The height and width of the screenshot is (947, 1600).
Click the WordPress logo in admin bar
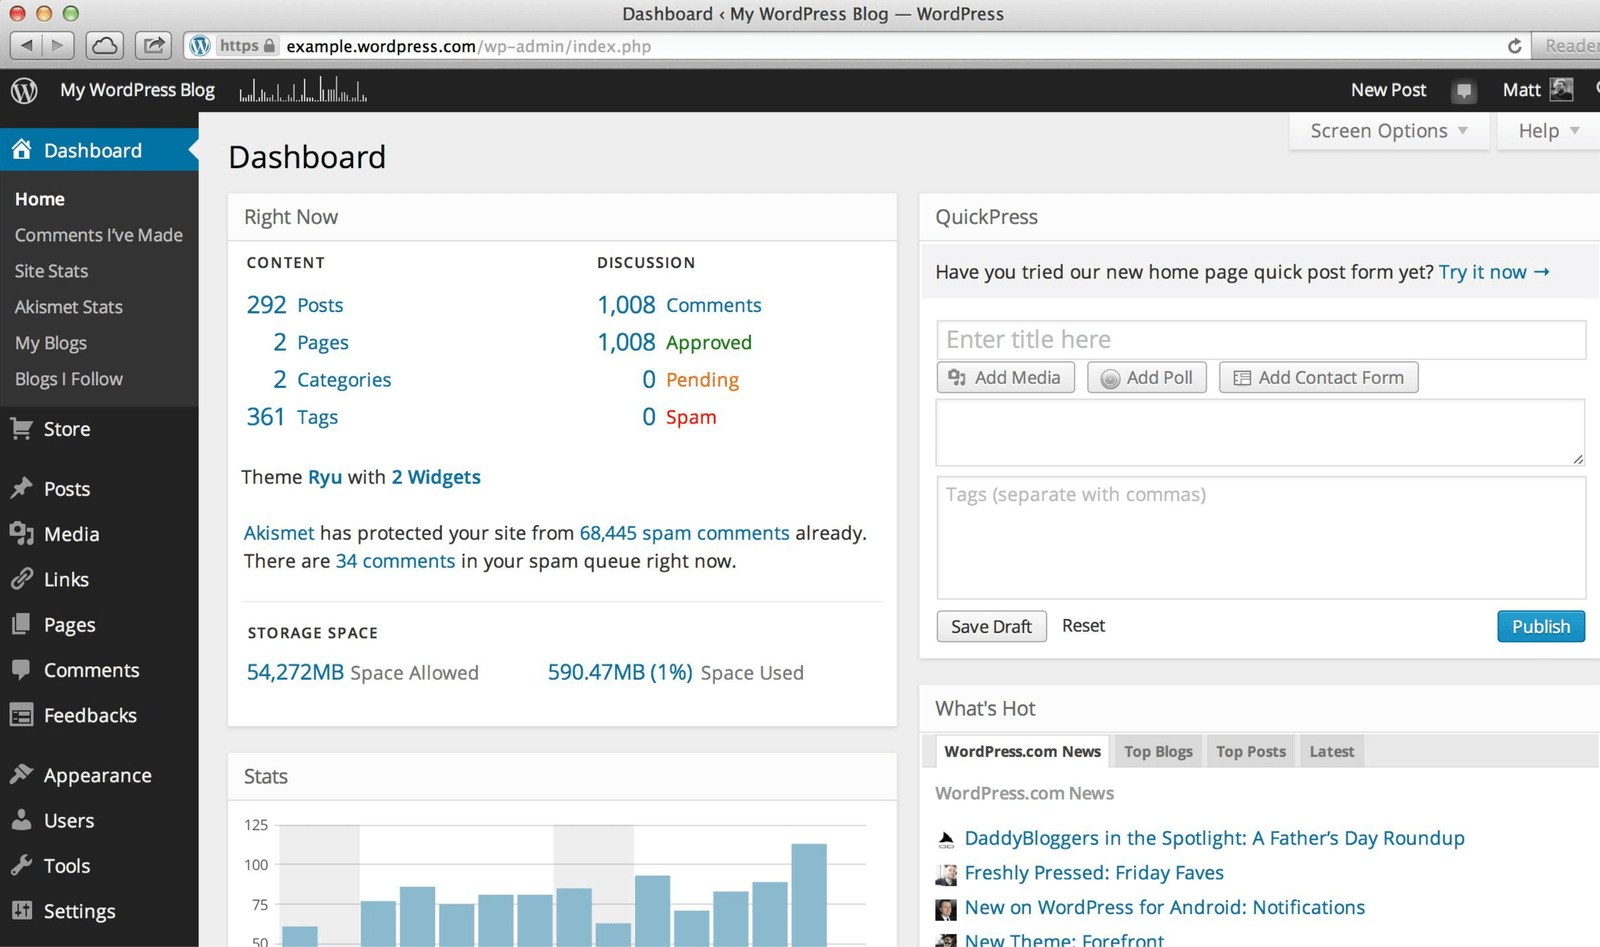(24, 90)
